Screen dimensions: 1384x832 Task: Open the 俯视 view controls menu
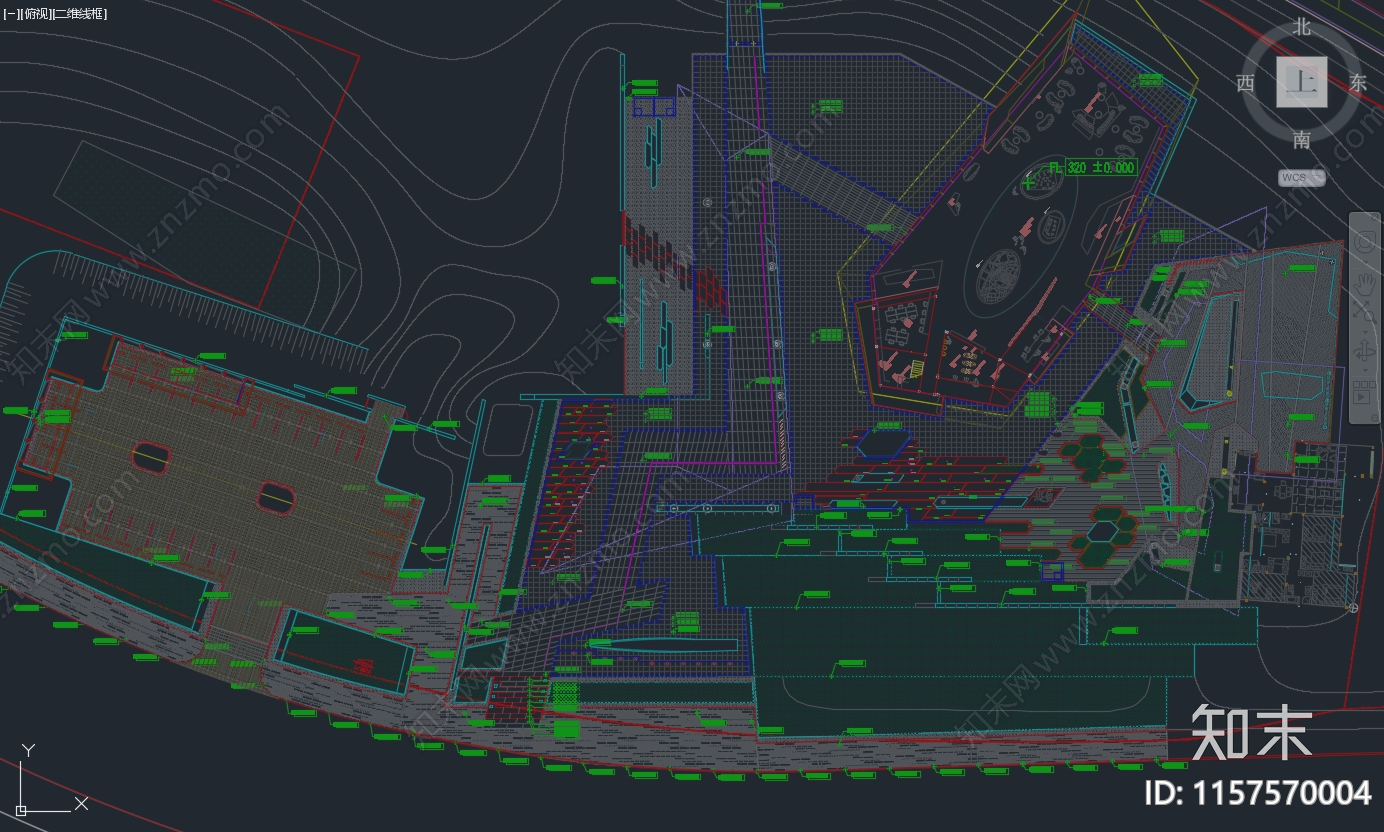pyautogui.click(x=35, y=14)
